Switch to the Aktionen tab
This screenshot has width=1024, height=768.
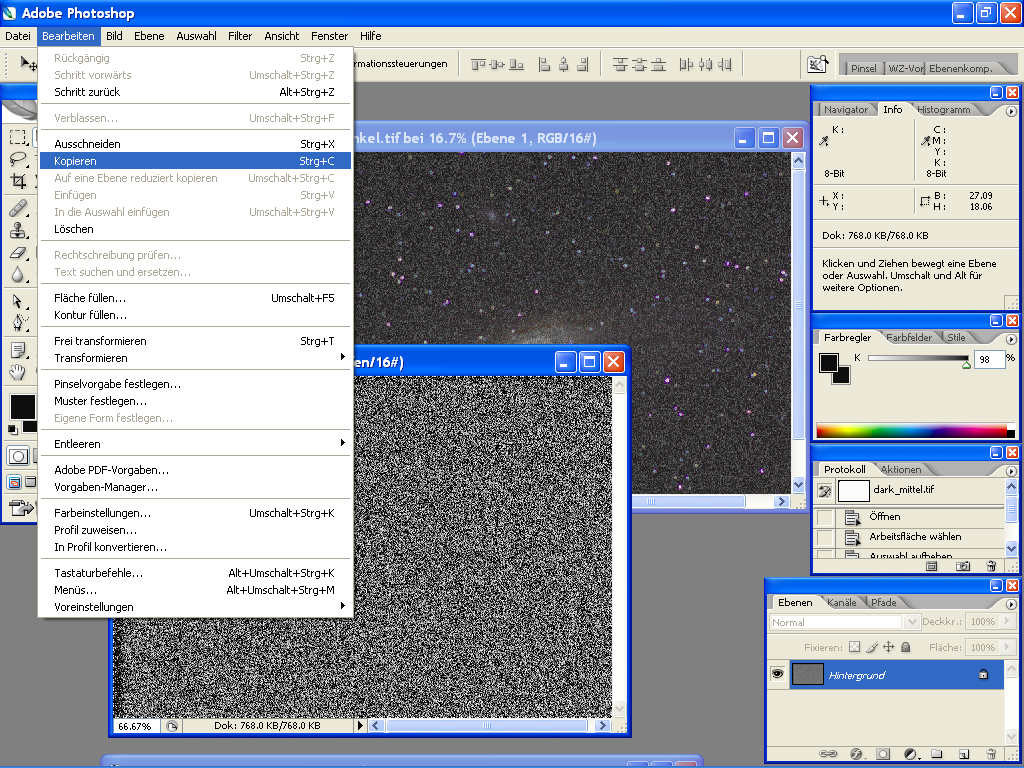[901, 469]
